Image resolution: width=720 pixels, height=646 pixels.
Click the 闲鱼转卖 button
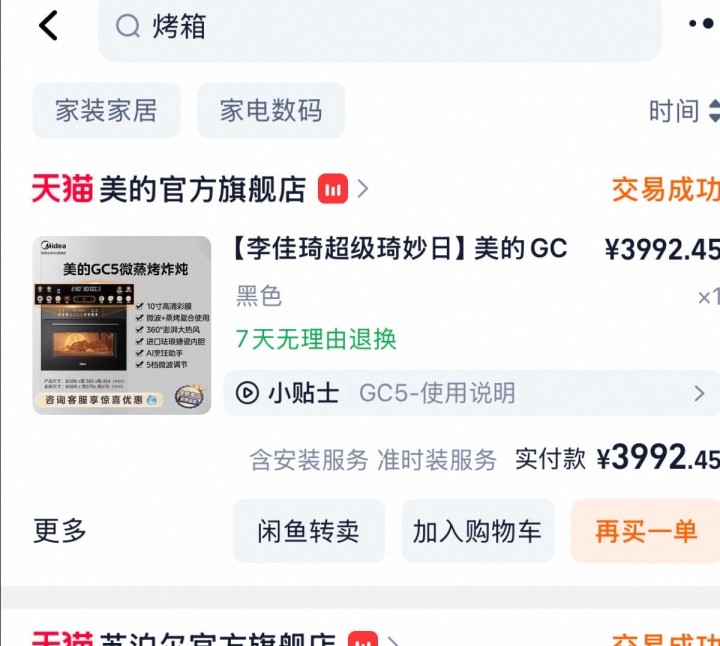309,531
